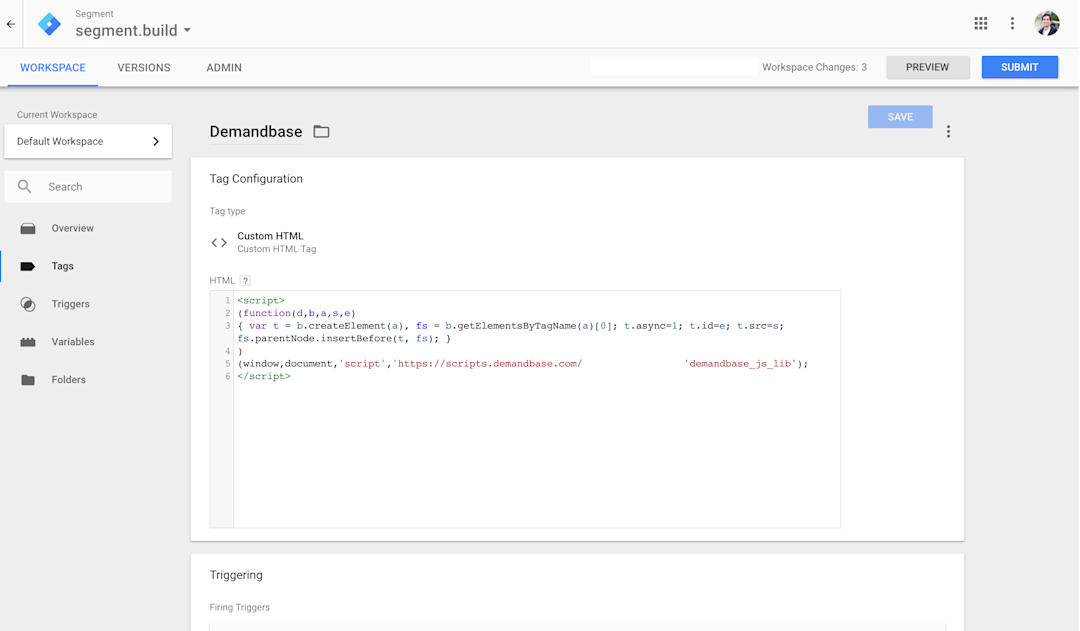1080x631 pixels.
Task: Open Variables in sidebar
Action: point(73,342)
